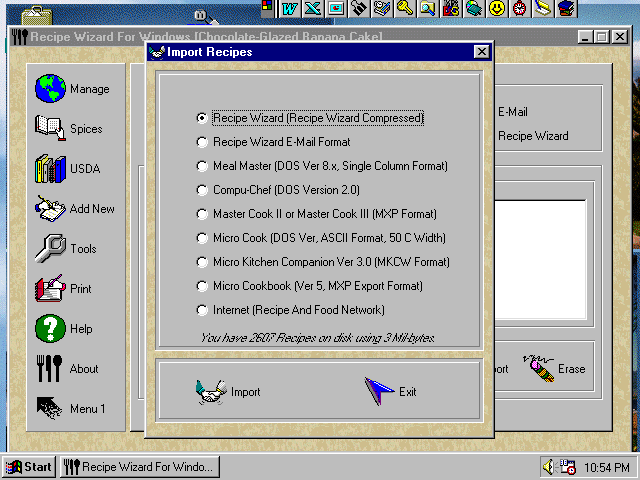Click the red alarm clock shortcut icon

coord(520,9)
